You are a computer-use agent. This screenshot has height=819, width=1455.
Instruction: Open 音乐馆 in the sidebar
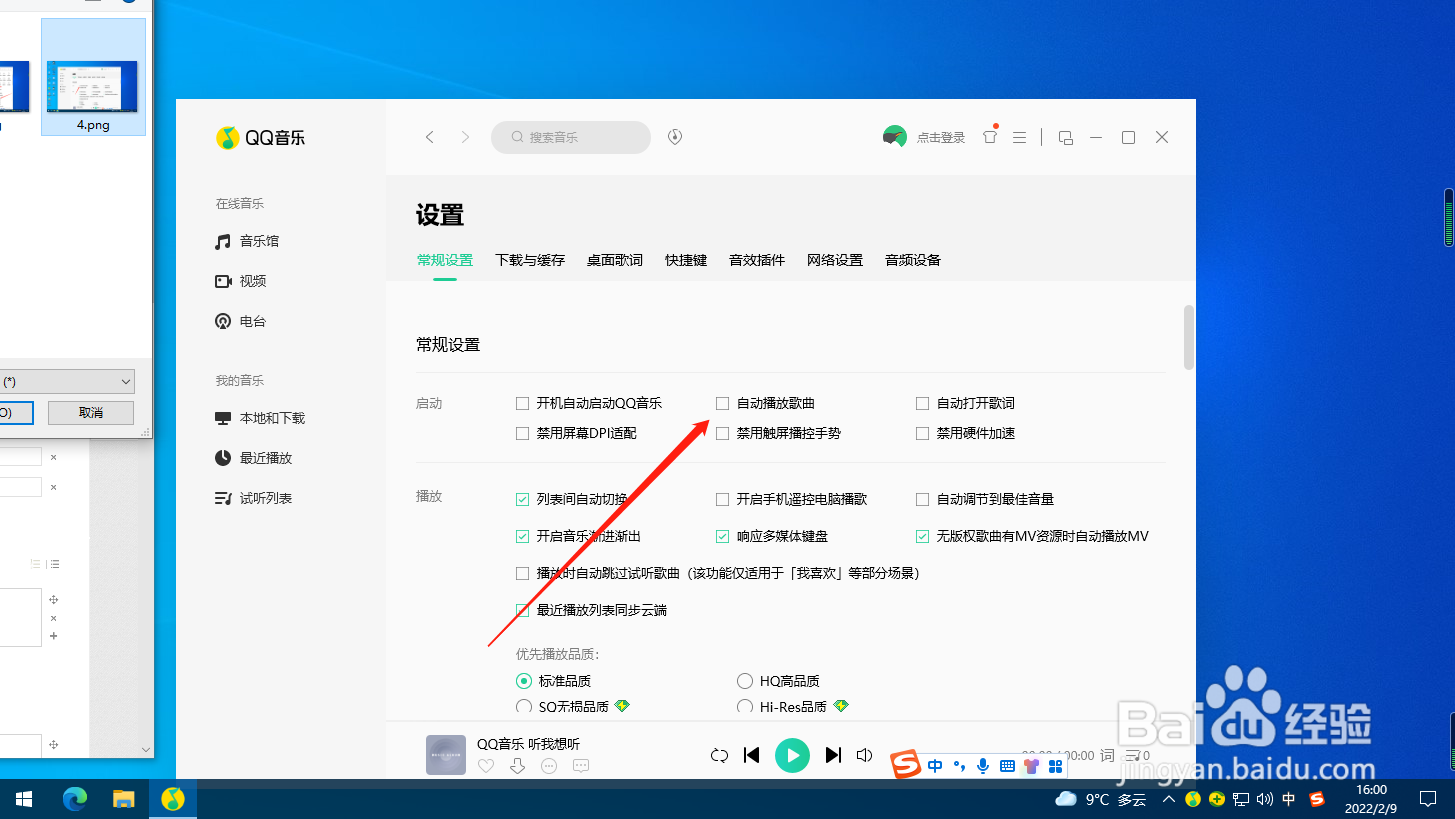click(x=248, y=241)
